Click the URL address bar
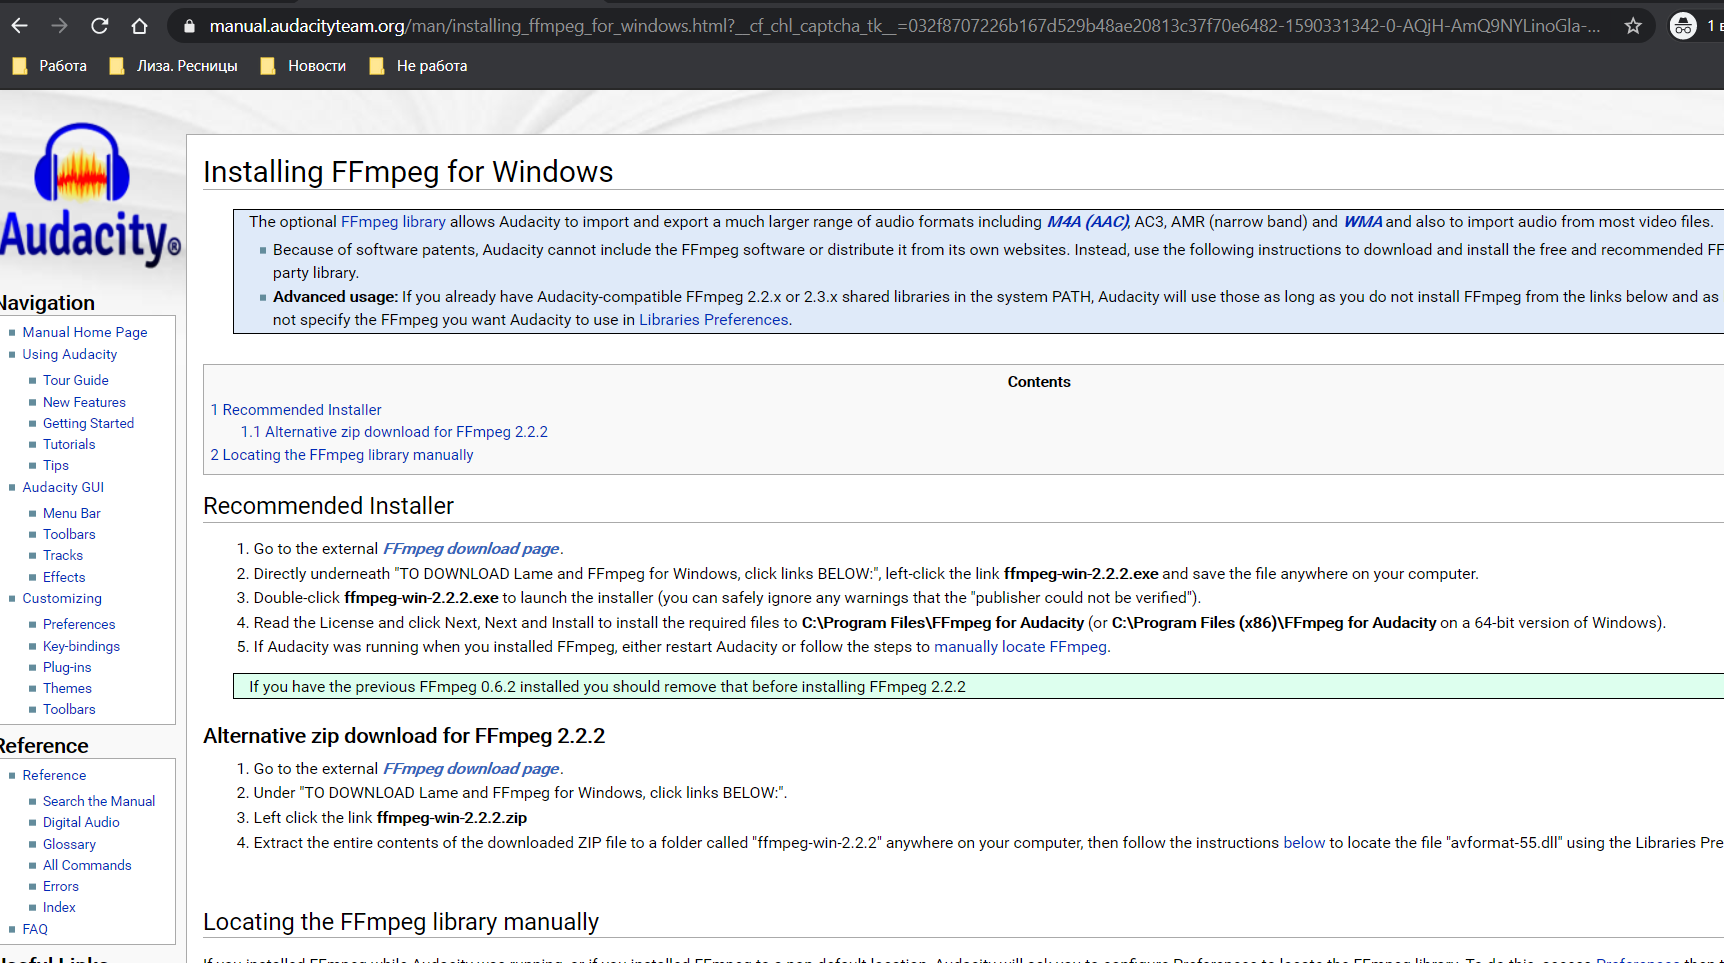Viewport: 1724px width, 963px height. 900,26
